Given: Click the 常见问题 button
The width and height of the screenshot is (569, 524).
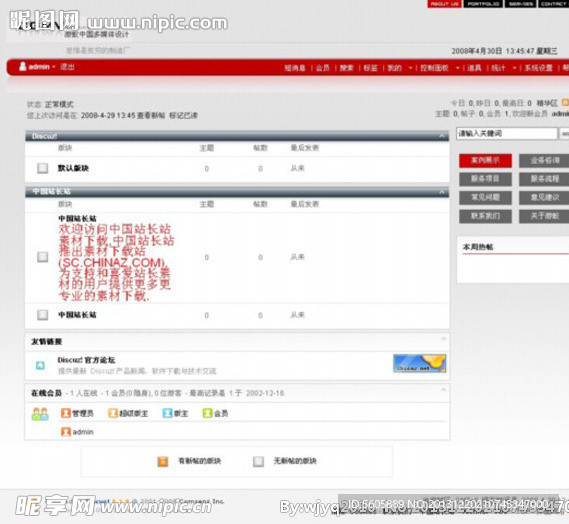Looking at the screenshot, I should pos(486,197).
